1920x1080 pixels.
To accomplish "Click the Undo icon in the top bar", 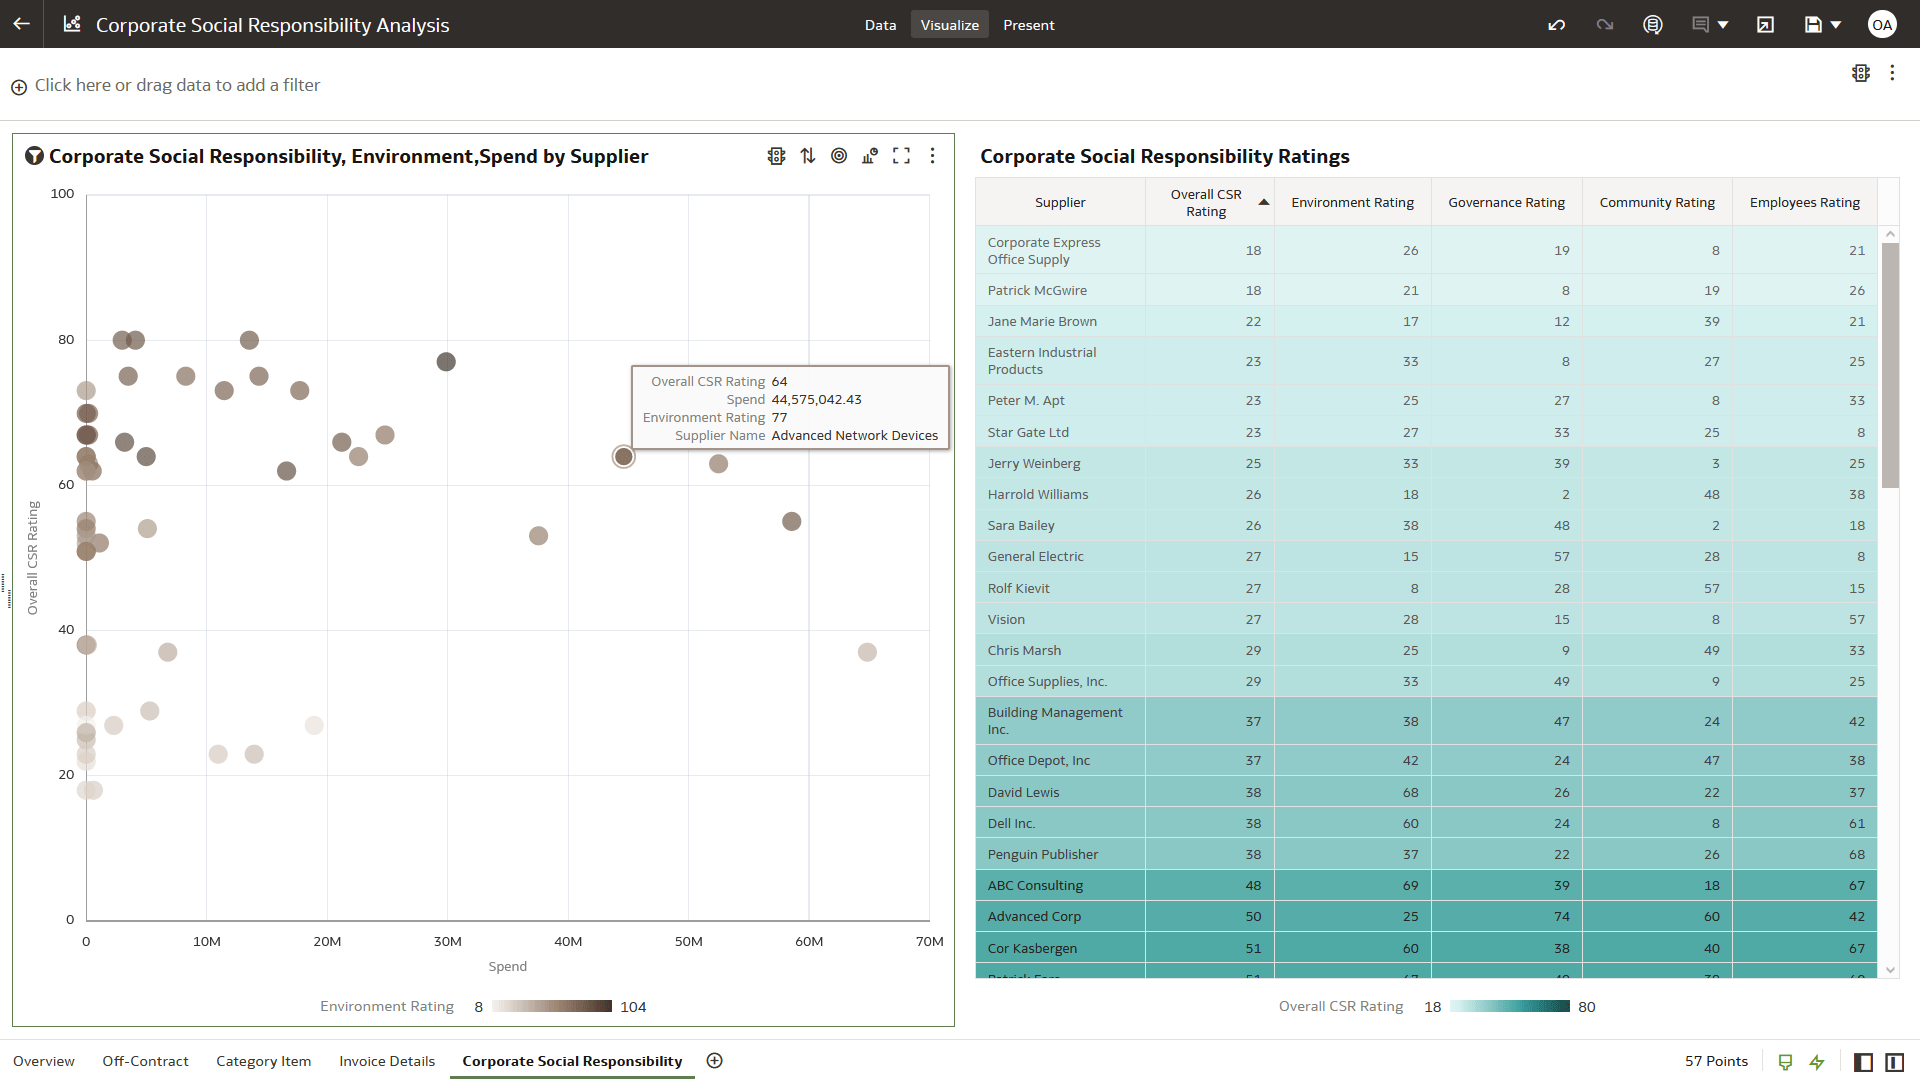I will pyautogui.click(x=1556, y=24).
